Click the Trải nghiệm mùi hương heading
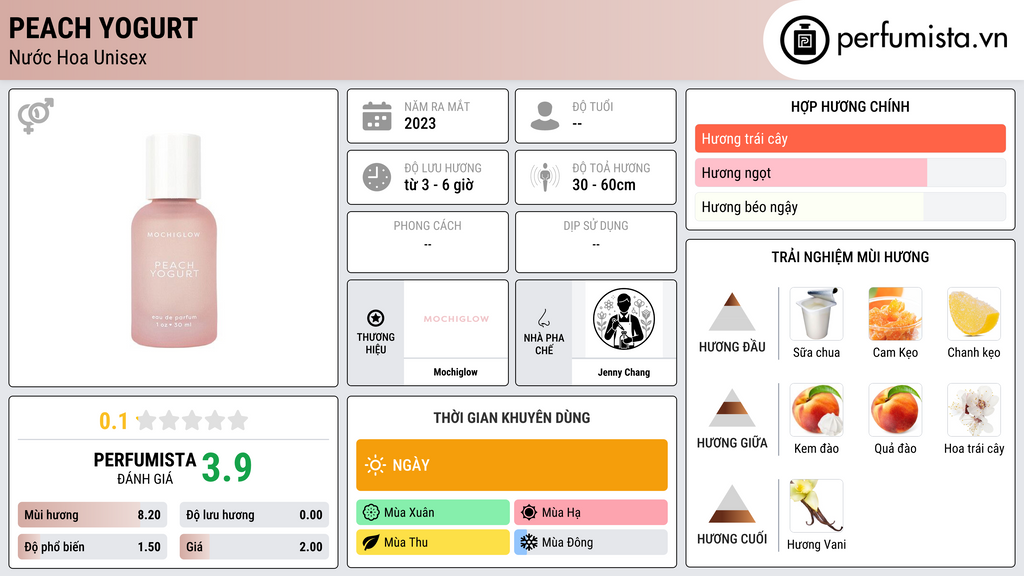 coord(850,257)
